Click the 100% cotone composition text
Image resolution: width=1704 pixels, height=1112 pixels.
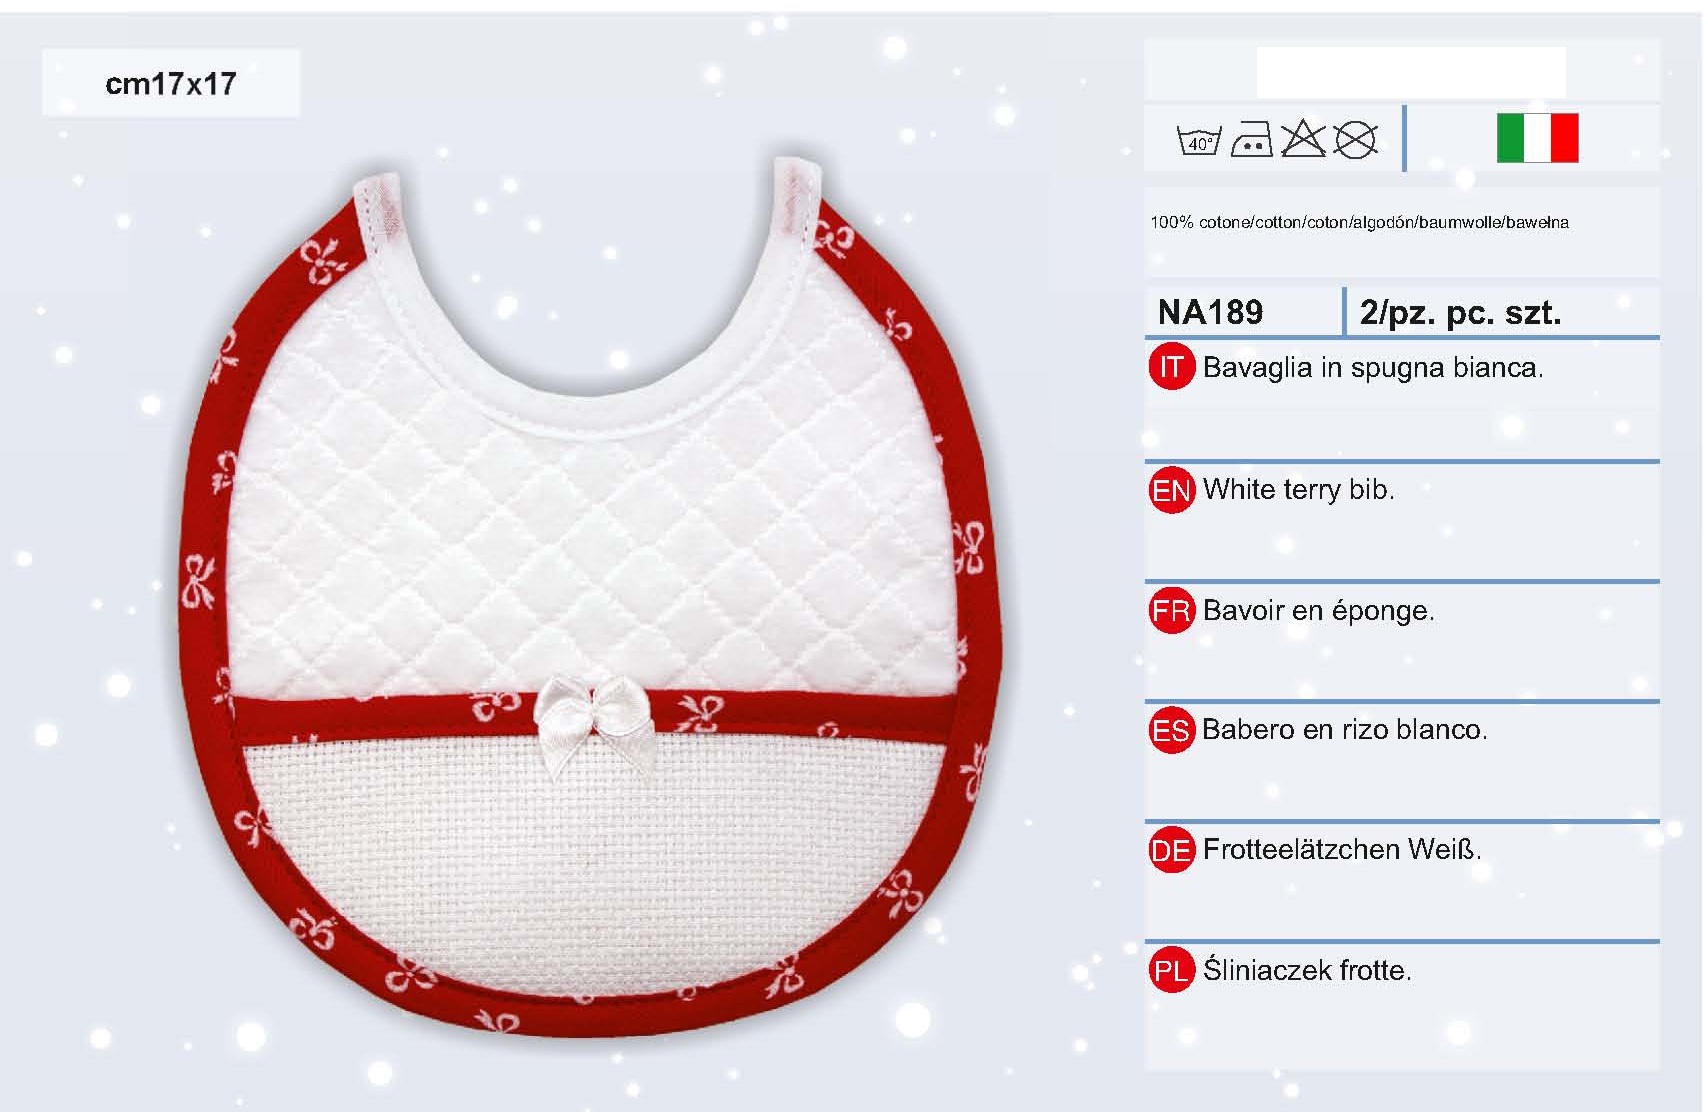[x=1359, y=222]
